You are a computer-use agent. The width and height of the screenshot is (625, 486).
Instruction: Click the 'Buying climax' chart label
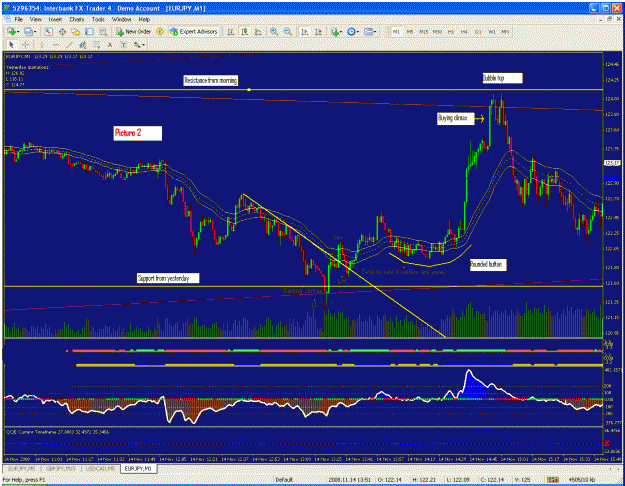[x=456, y=118]
